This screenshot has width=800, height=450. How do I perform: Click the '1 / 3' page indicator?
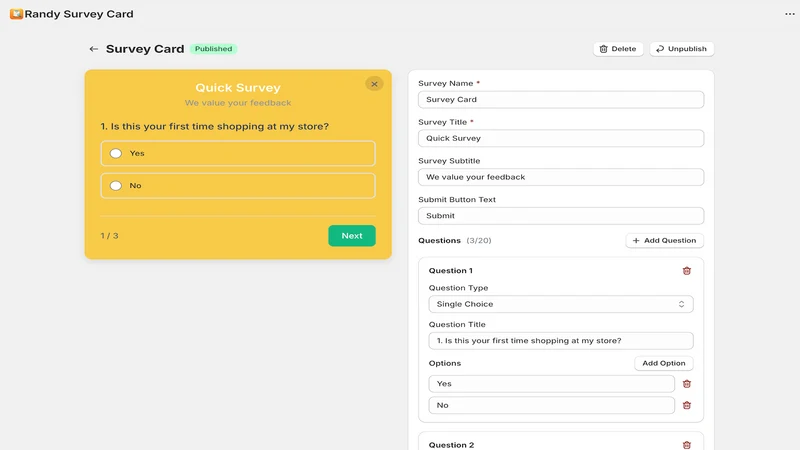click(x=109, y=236)
